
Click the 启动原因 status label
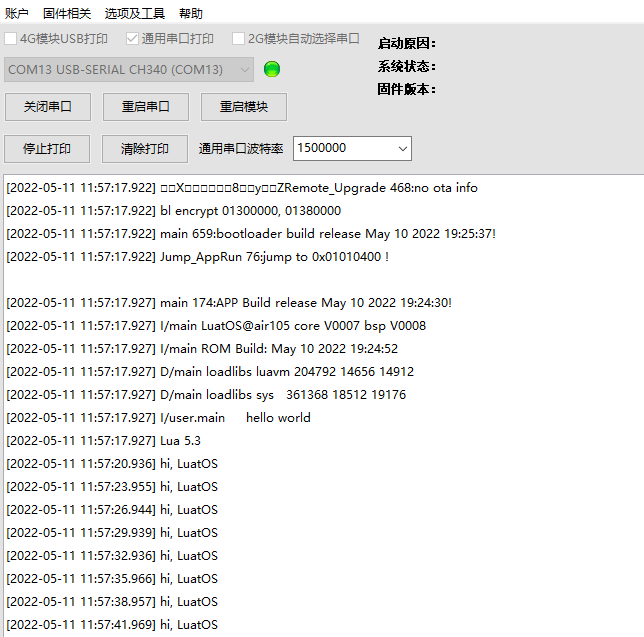(x=406, y=43)
